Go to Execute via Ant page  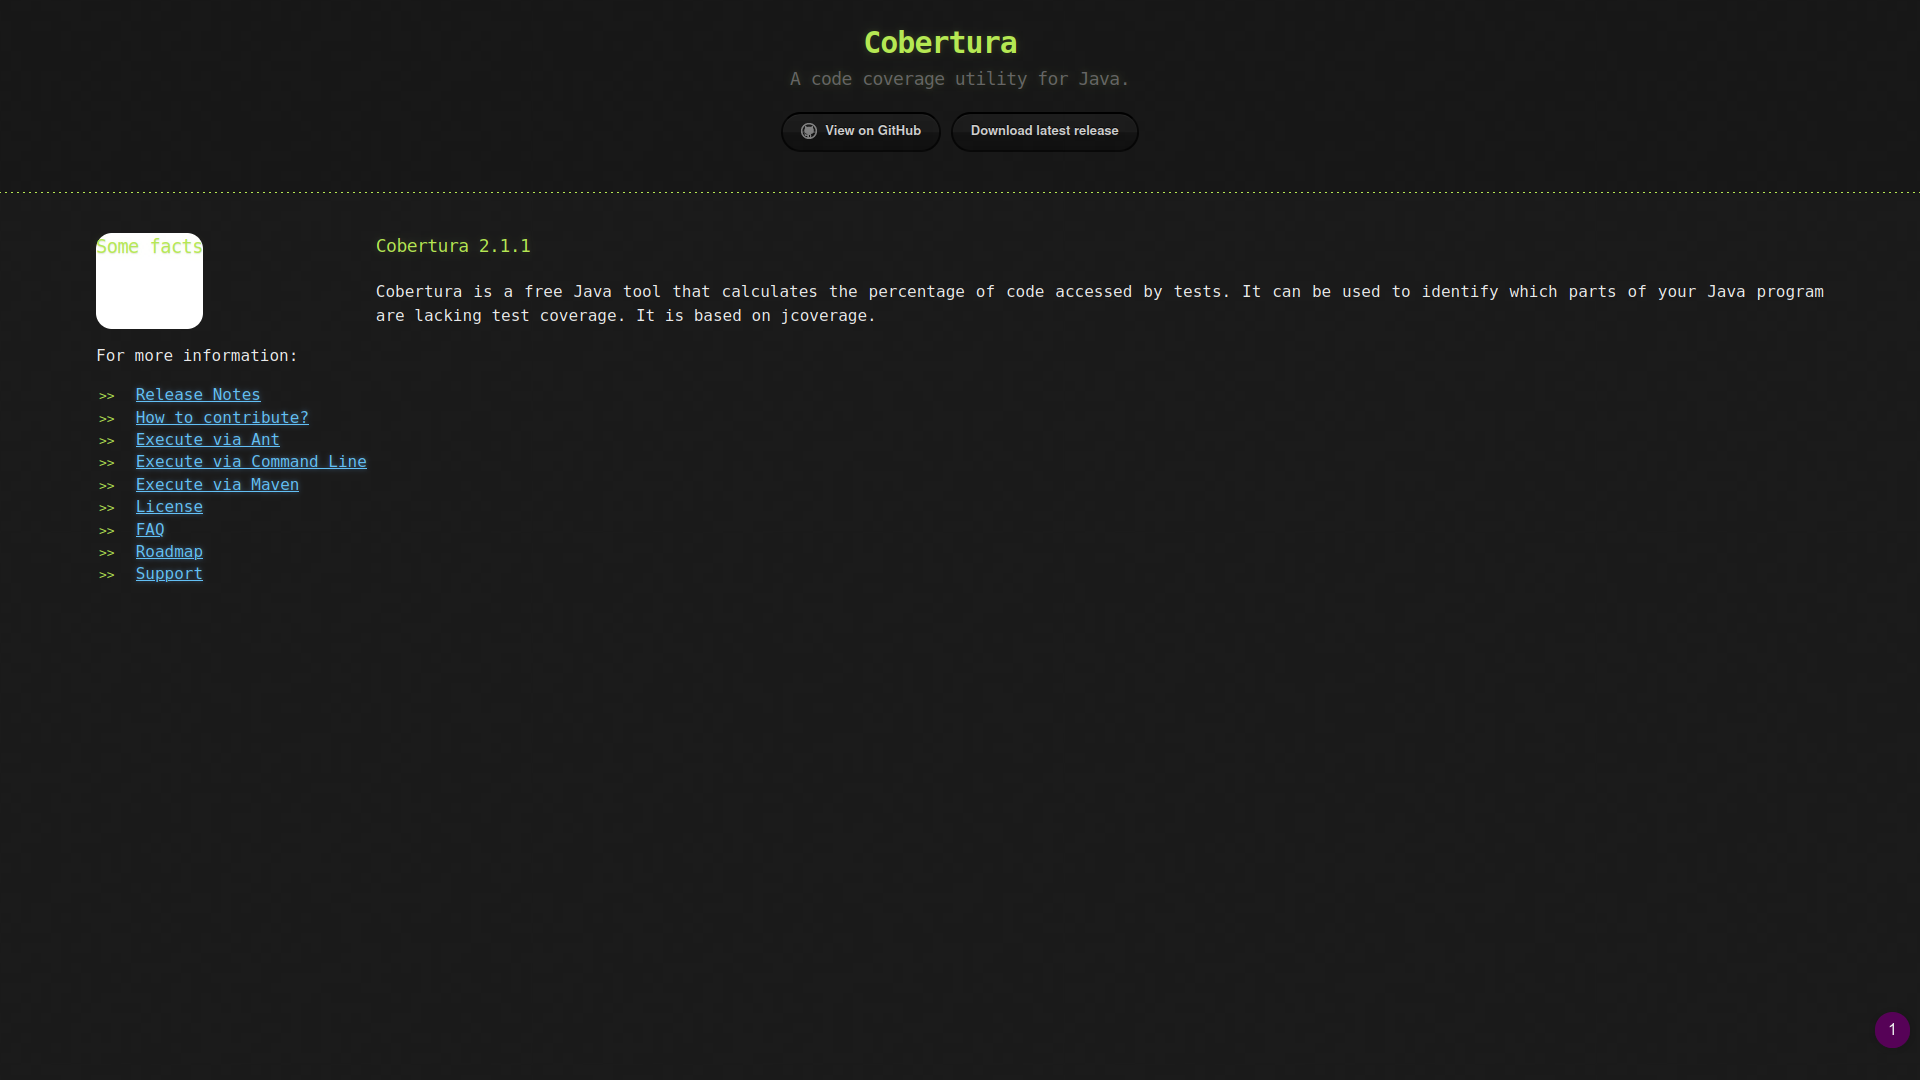pyautogui.click(x=207, y=440)
